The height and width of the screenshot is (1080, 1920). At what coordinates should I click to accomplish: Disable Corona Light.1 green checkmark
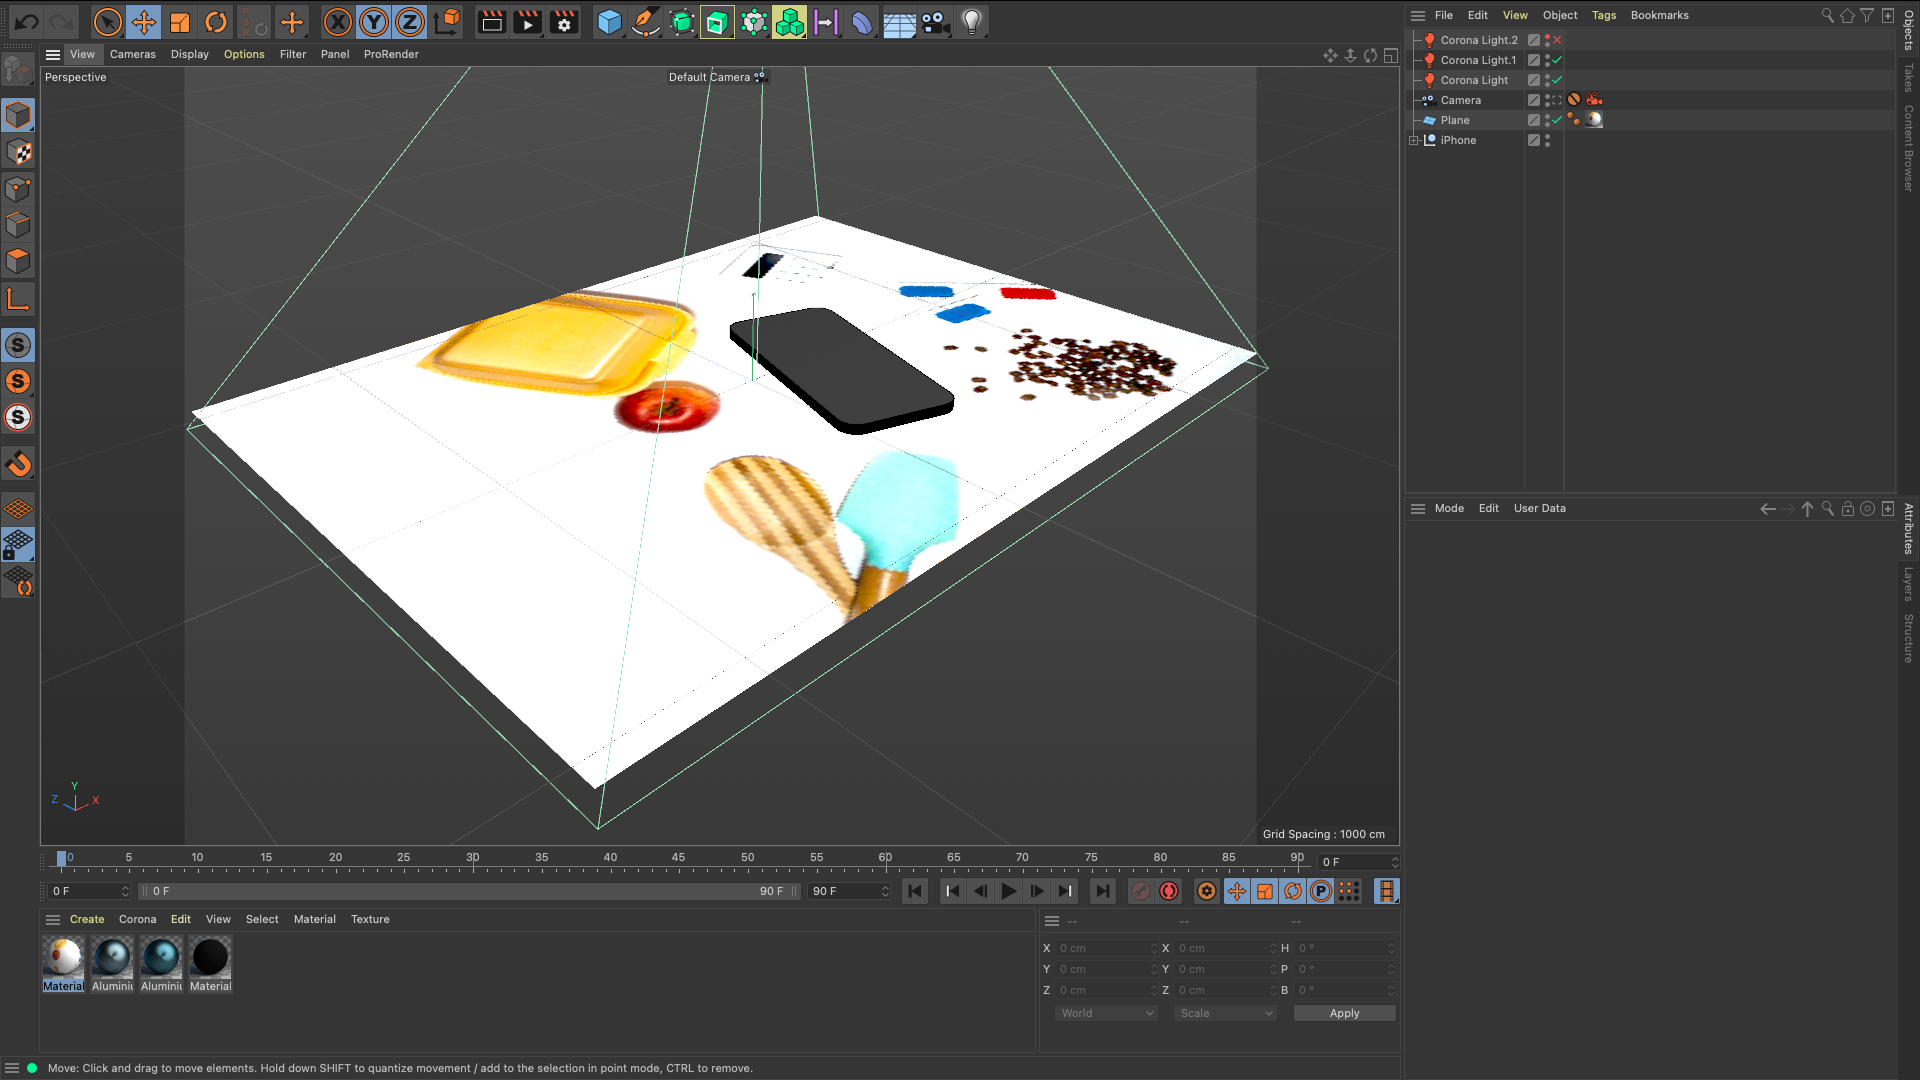1557,60
